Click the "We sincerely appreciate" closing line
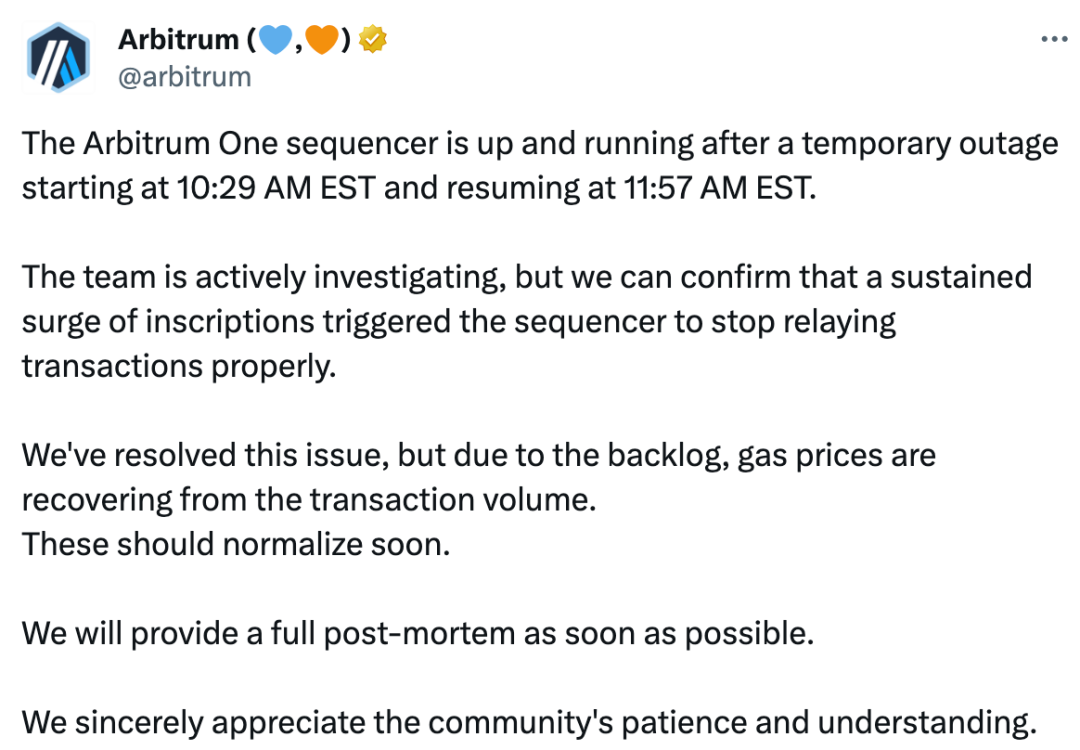This screenshot has height=750, width=1080. (x=190, y=721)
